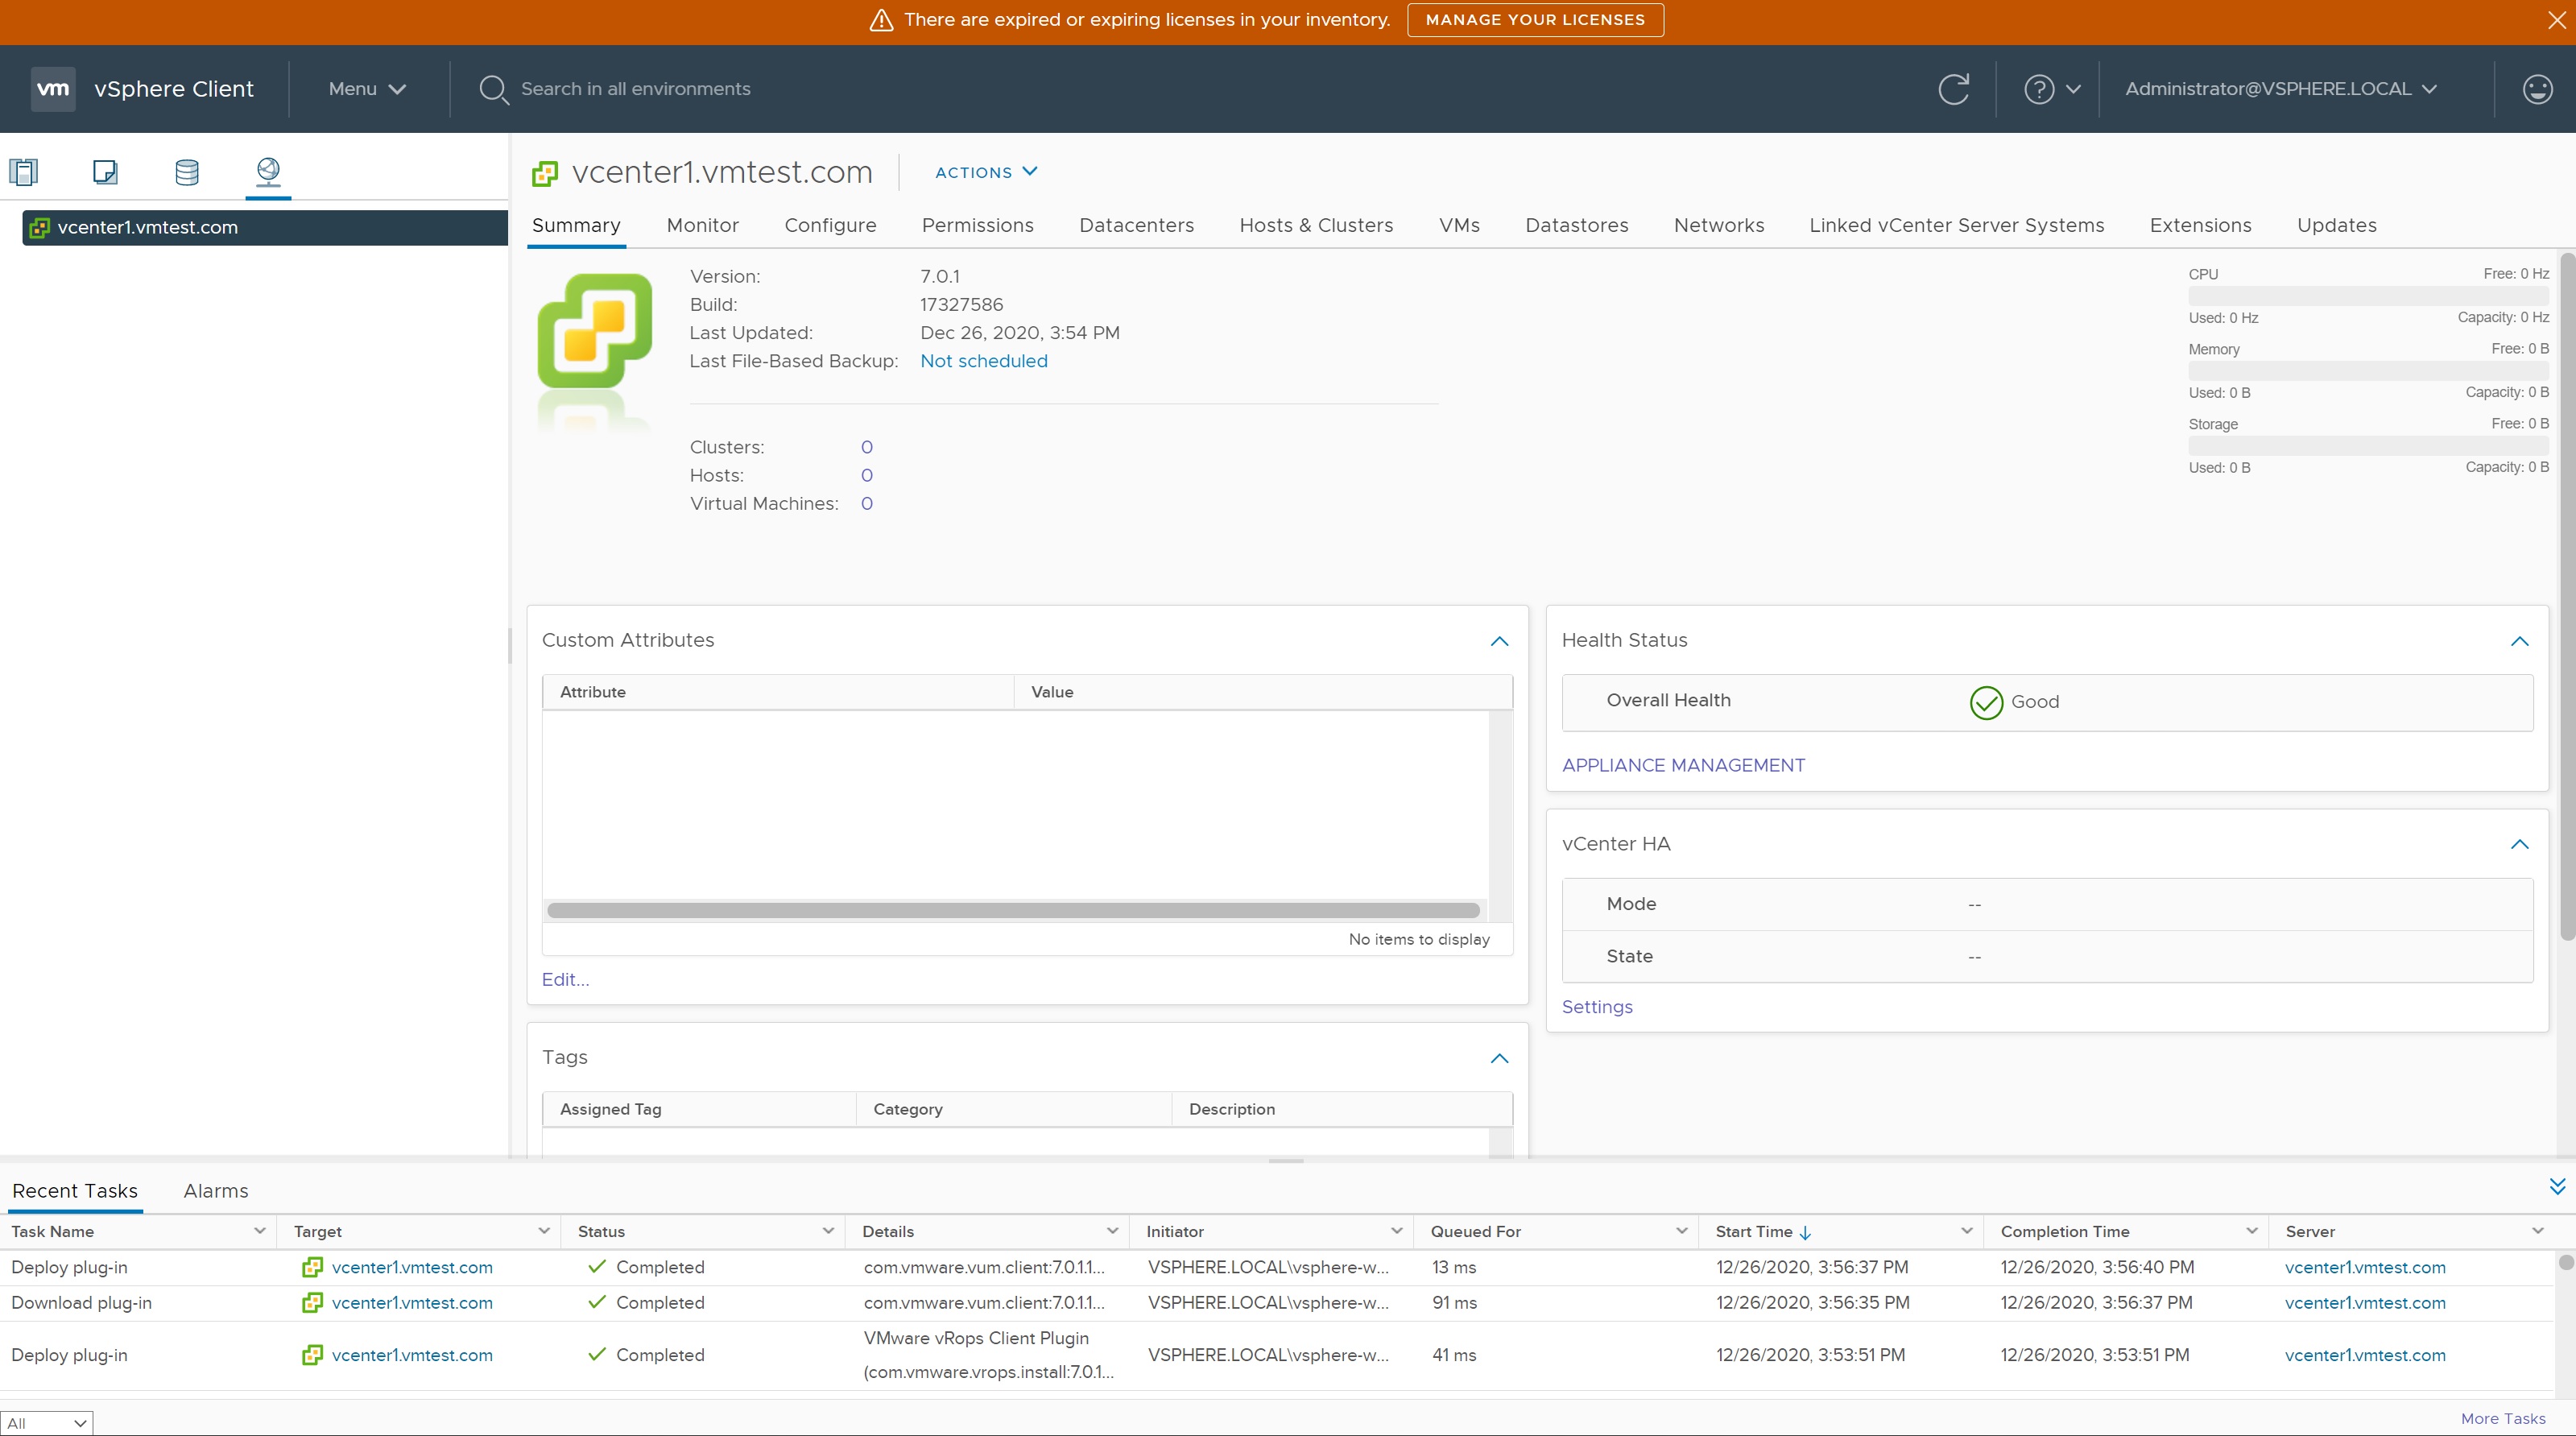Open the Hosts and Clusters inventory view icon
Screen dimensions: 2576x1436
(24, 172)
